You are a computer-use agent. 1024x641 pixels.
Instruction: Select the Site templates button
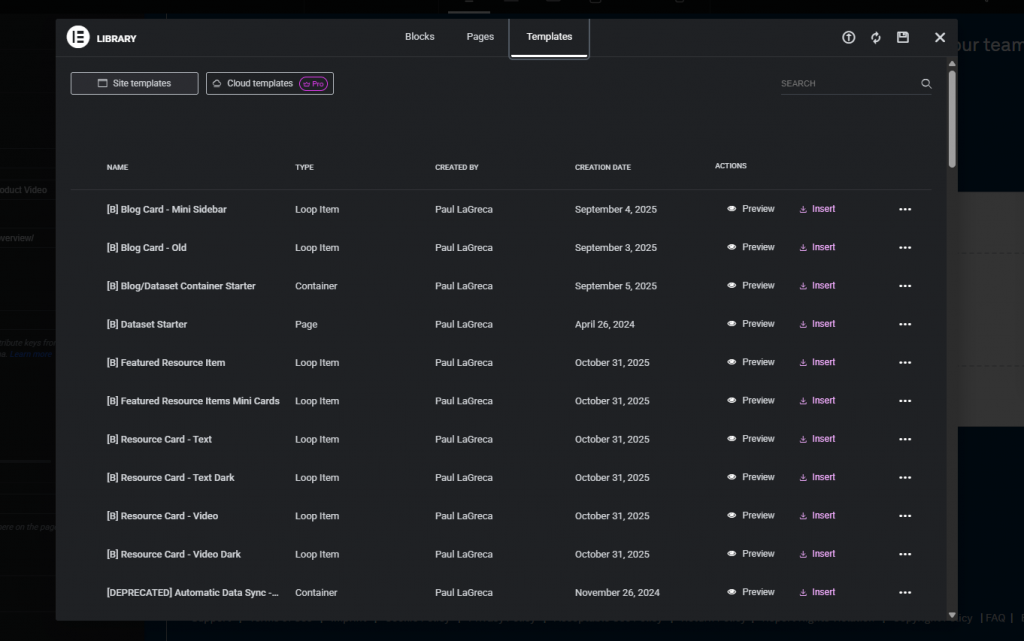coord(134,84)
